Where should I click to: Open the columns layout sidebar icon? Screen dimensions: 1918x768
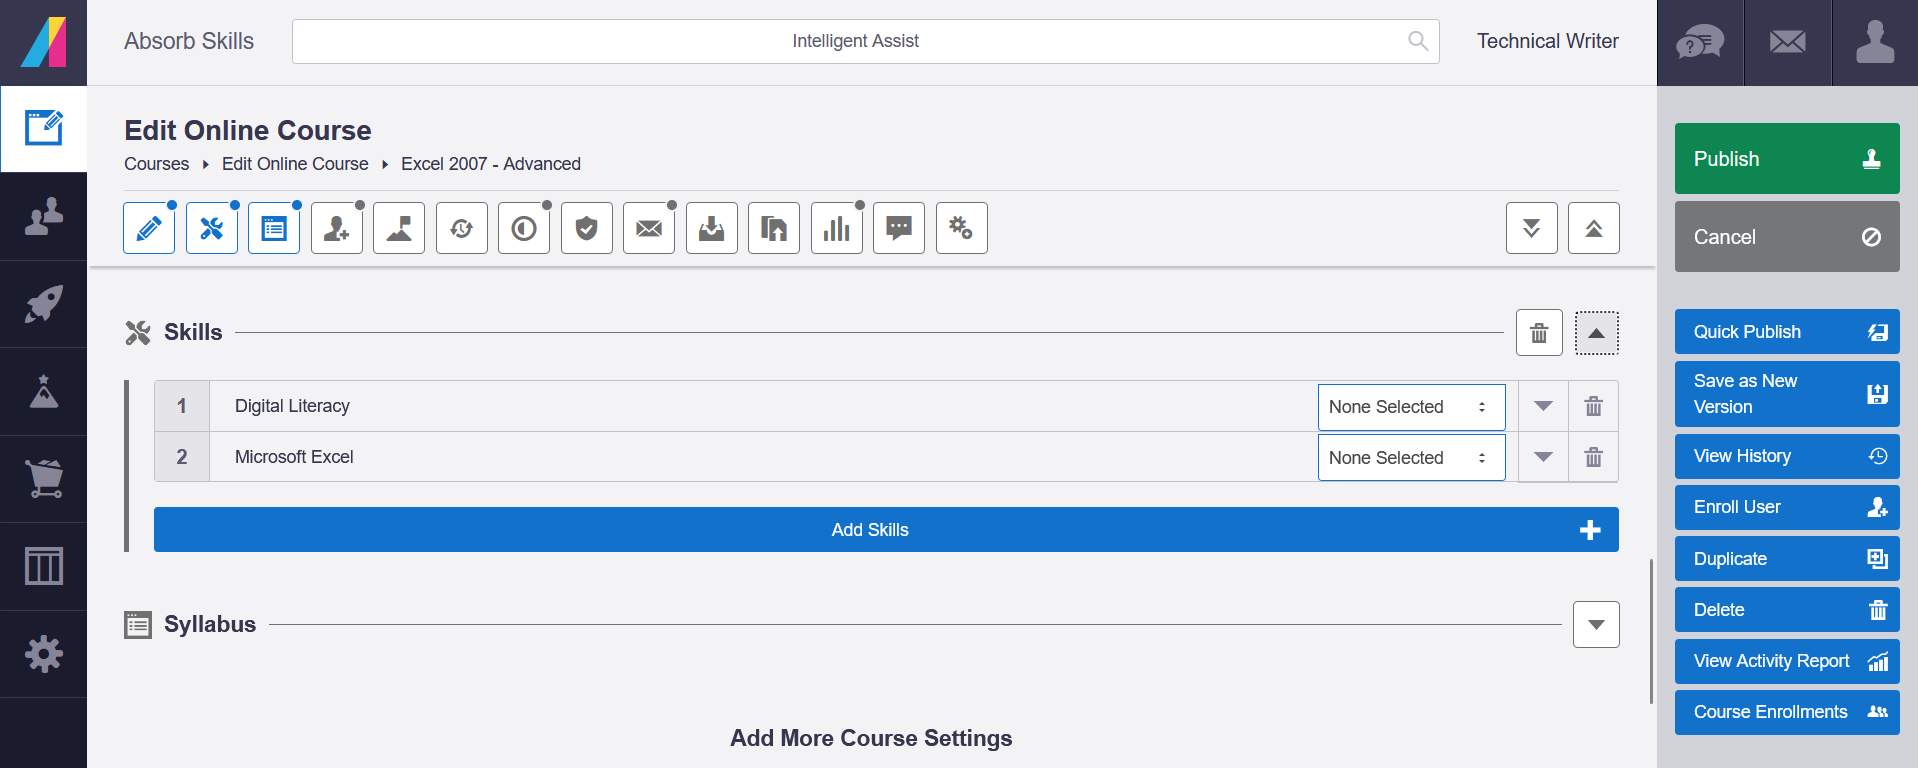click(x=43, y=566)
